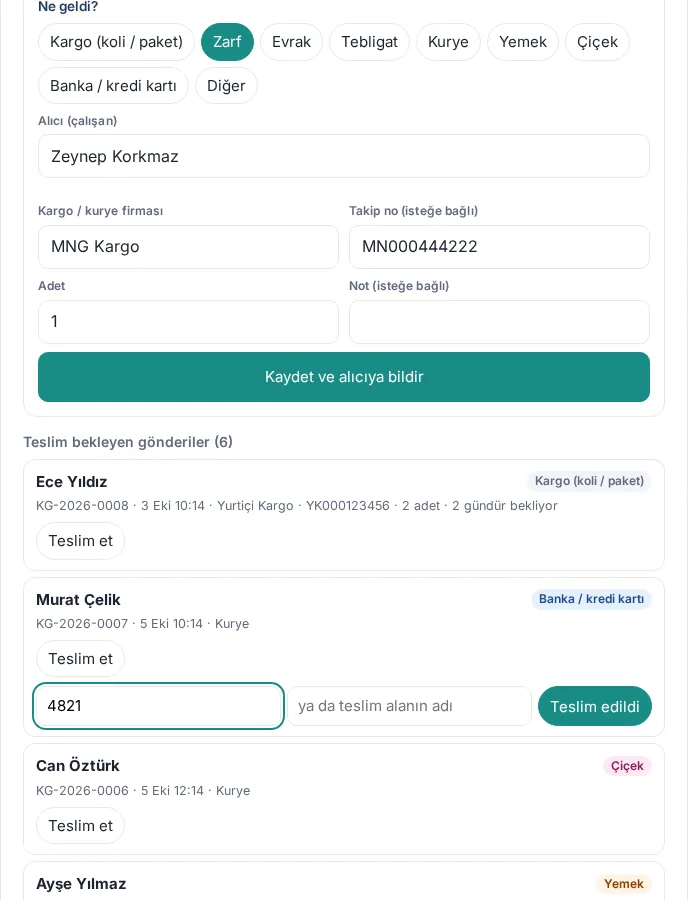Select the Kargo (koli / paket) chip
The width and height of the screenshot is (688, 900).
pyautogui.click(x=116, y=42)
